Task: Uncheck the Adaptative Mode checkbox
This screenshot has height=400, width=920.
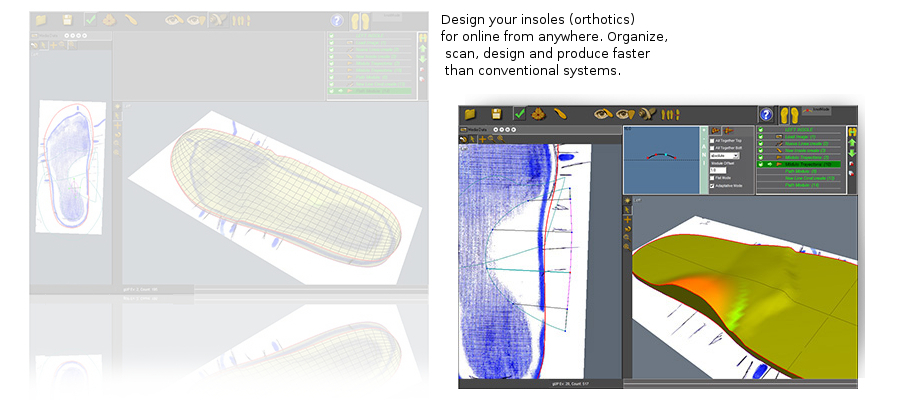Action: pyautogui.click(x=712, y=186)
